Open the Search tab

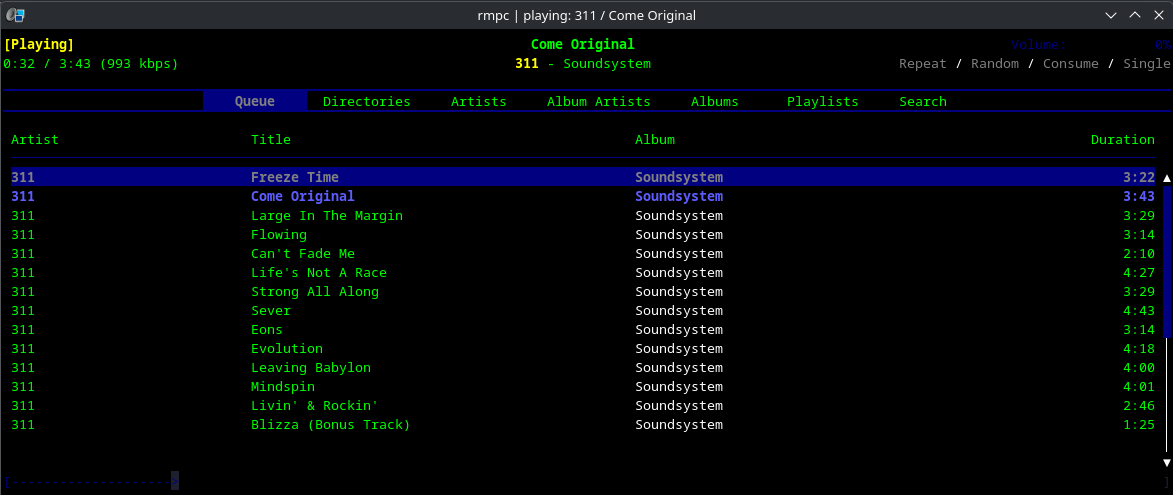pos(923,102)
